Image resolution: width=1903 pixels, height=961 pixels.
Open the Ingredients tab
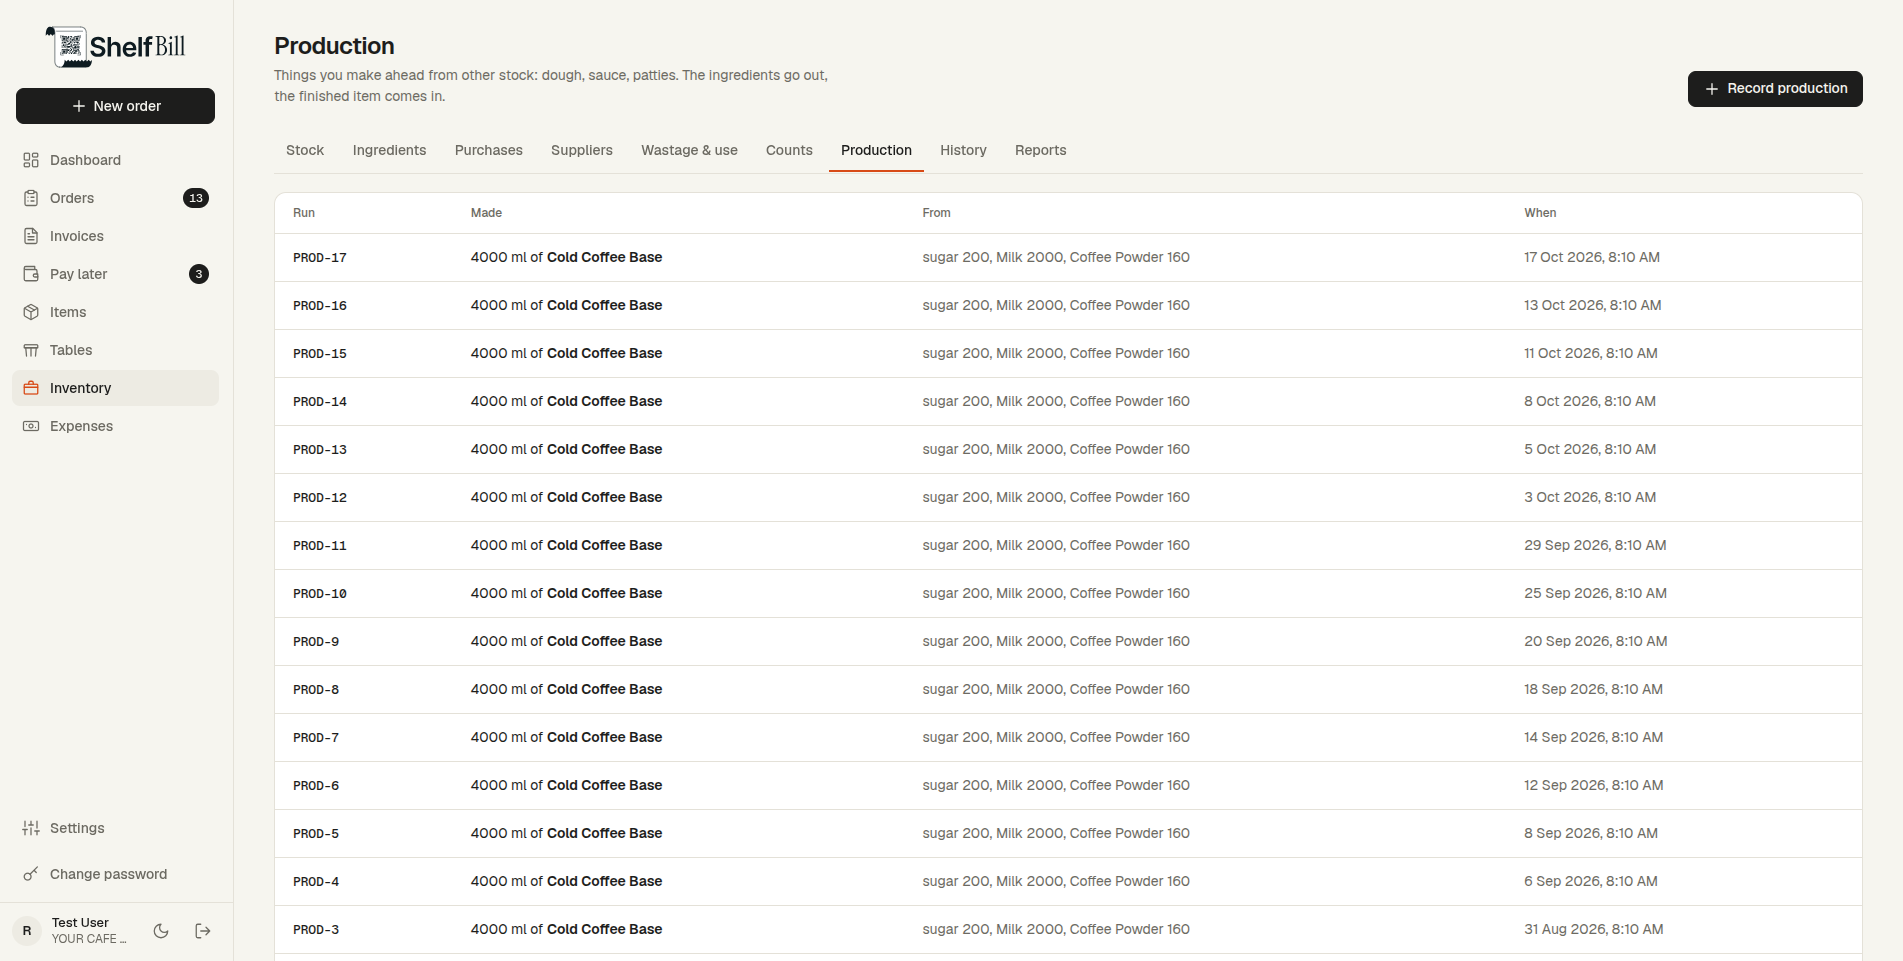[x=389, y=150]
